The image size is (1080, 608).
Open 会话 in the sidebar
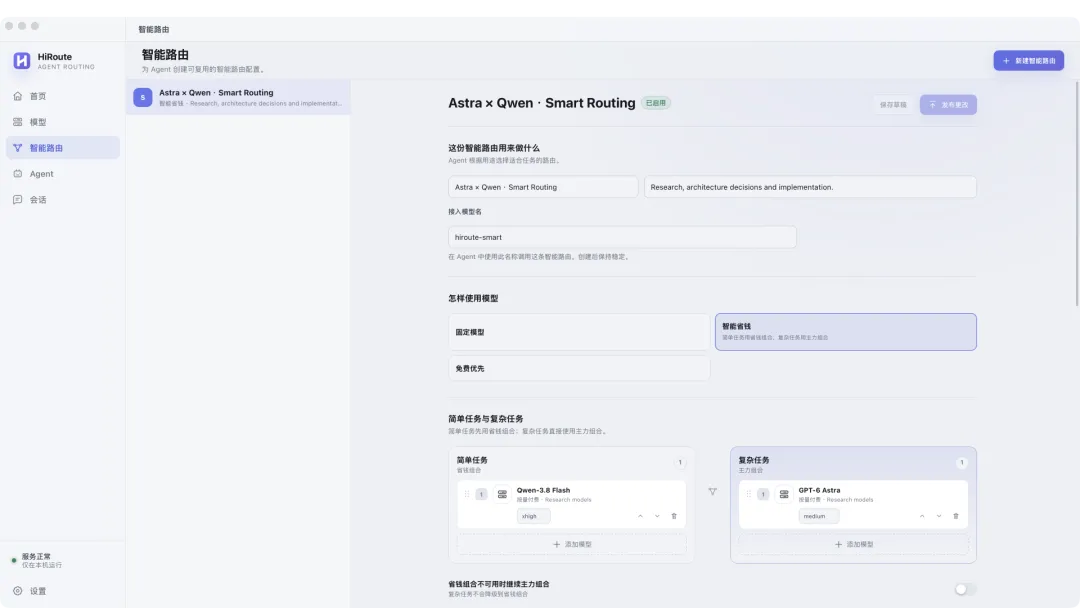pos(63,200)
